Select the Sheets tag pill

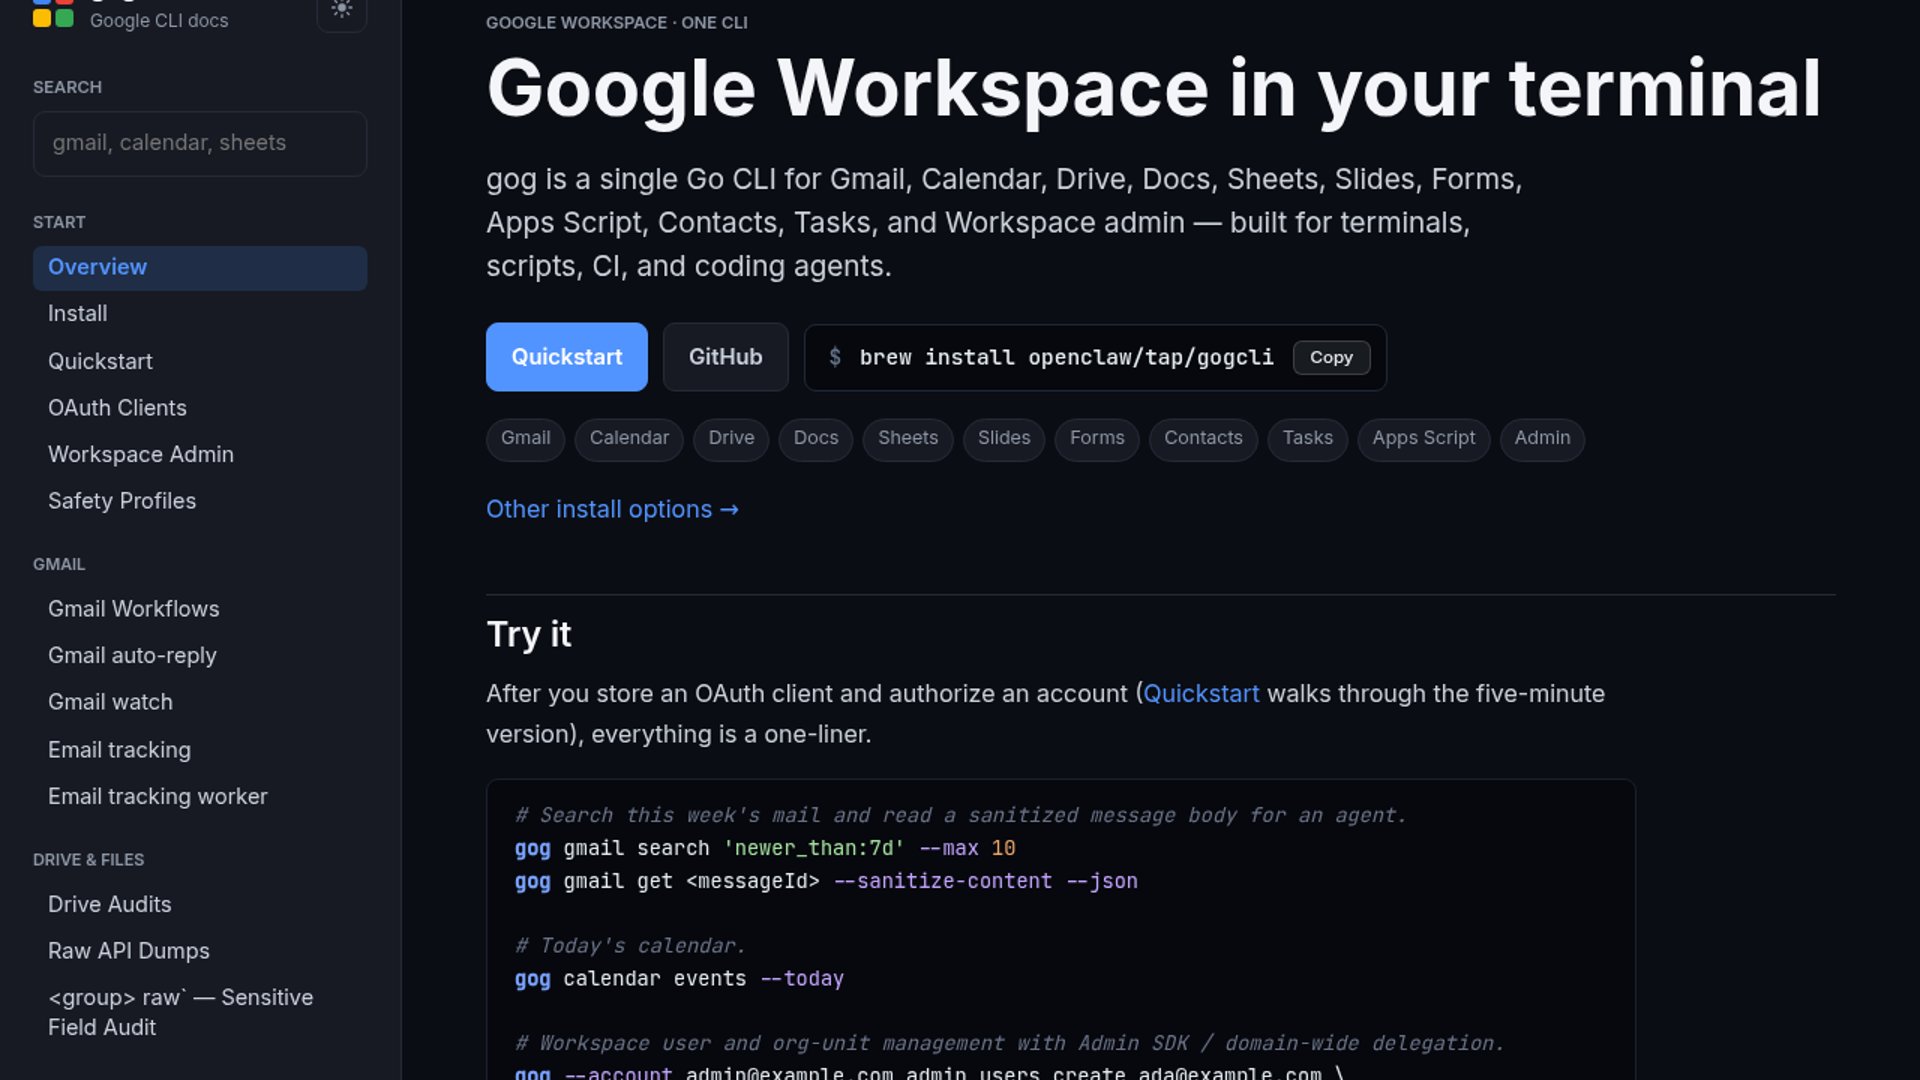[908, 439]
